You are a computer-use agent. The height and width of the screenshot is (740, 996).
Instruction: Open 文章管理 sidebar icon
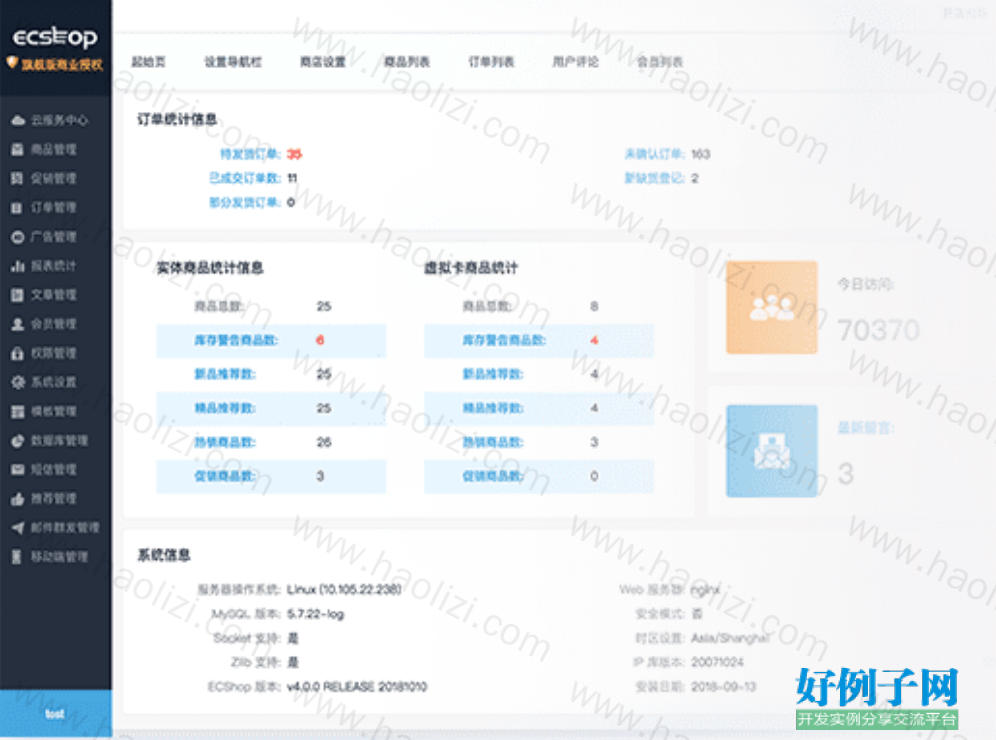pos(18,295)
